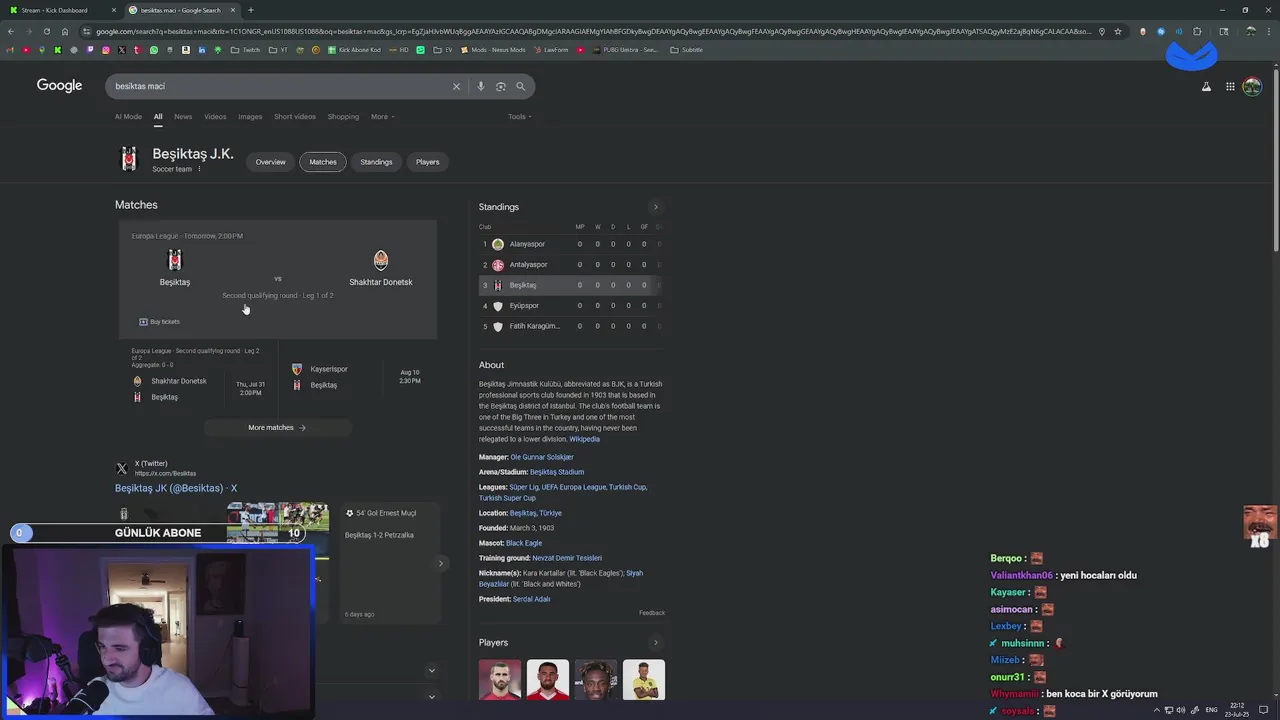The image size is (1280, 720).
Task: Click Shakhtar Donetsk crest in match card
Action: click(x=381, y=260)
